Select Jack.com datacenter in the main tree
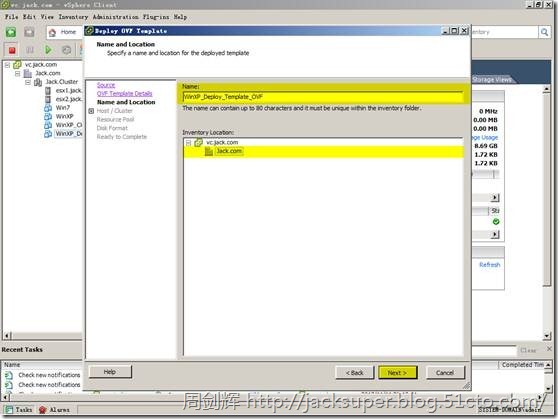558x419 pixels. (x=48, y=73)
